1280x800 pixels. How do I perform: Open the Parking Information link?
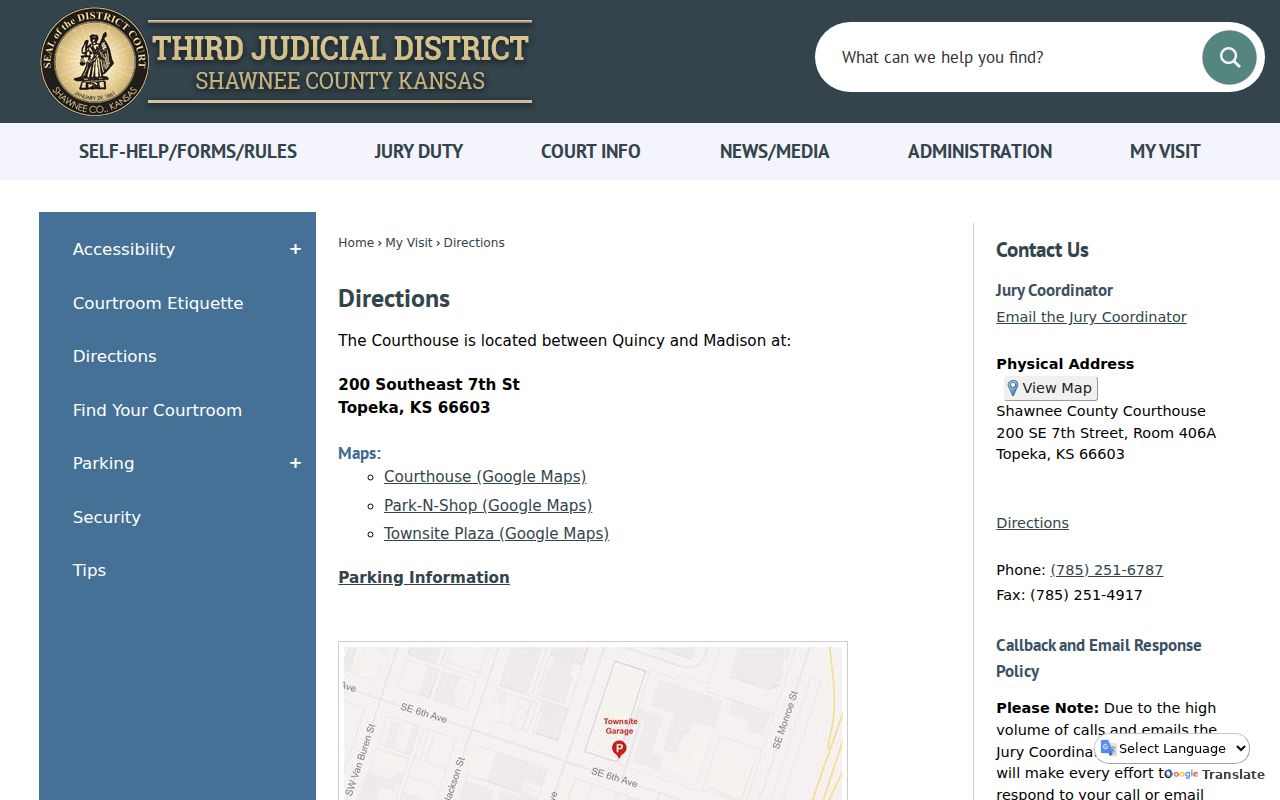pyautogui.click(x=424, y=577)
